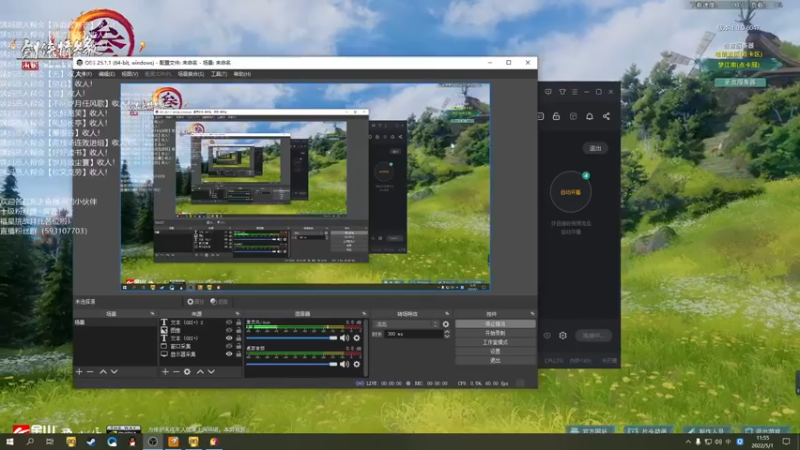The width and height of the screenshot is (800, 450).
Task: Open the QQ penguin icon in the taskbar
Action: [x=132, y=441]
